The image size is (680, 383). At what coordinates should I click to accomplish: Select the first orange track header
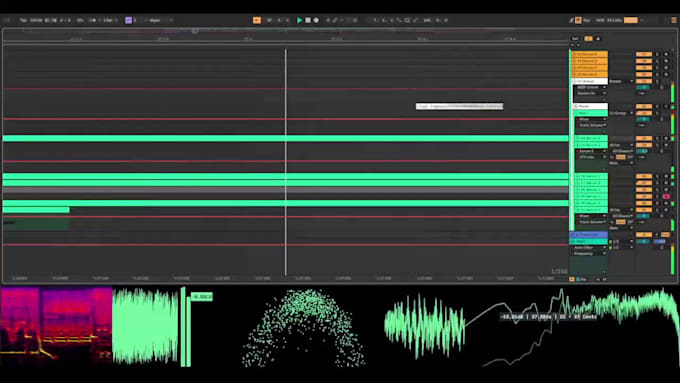(590, 54)
